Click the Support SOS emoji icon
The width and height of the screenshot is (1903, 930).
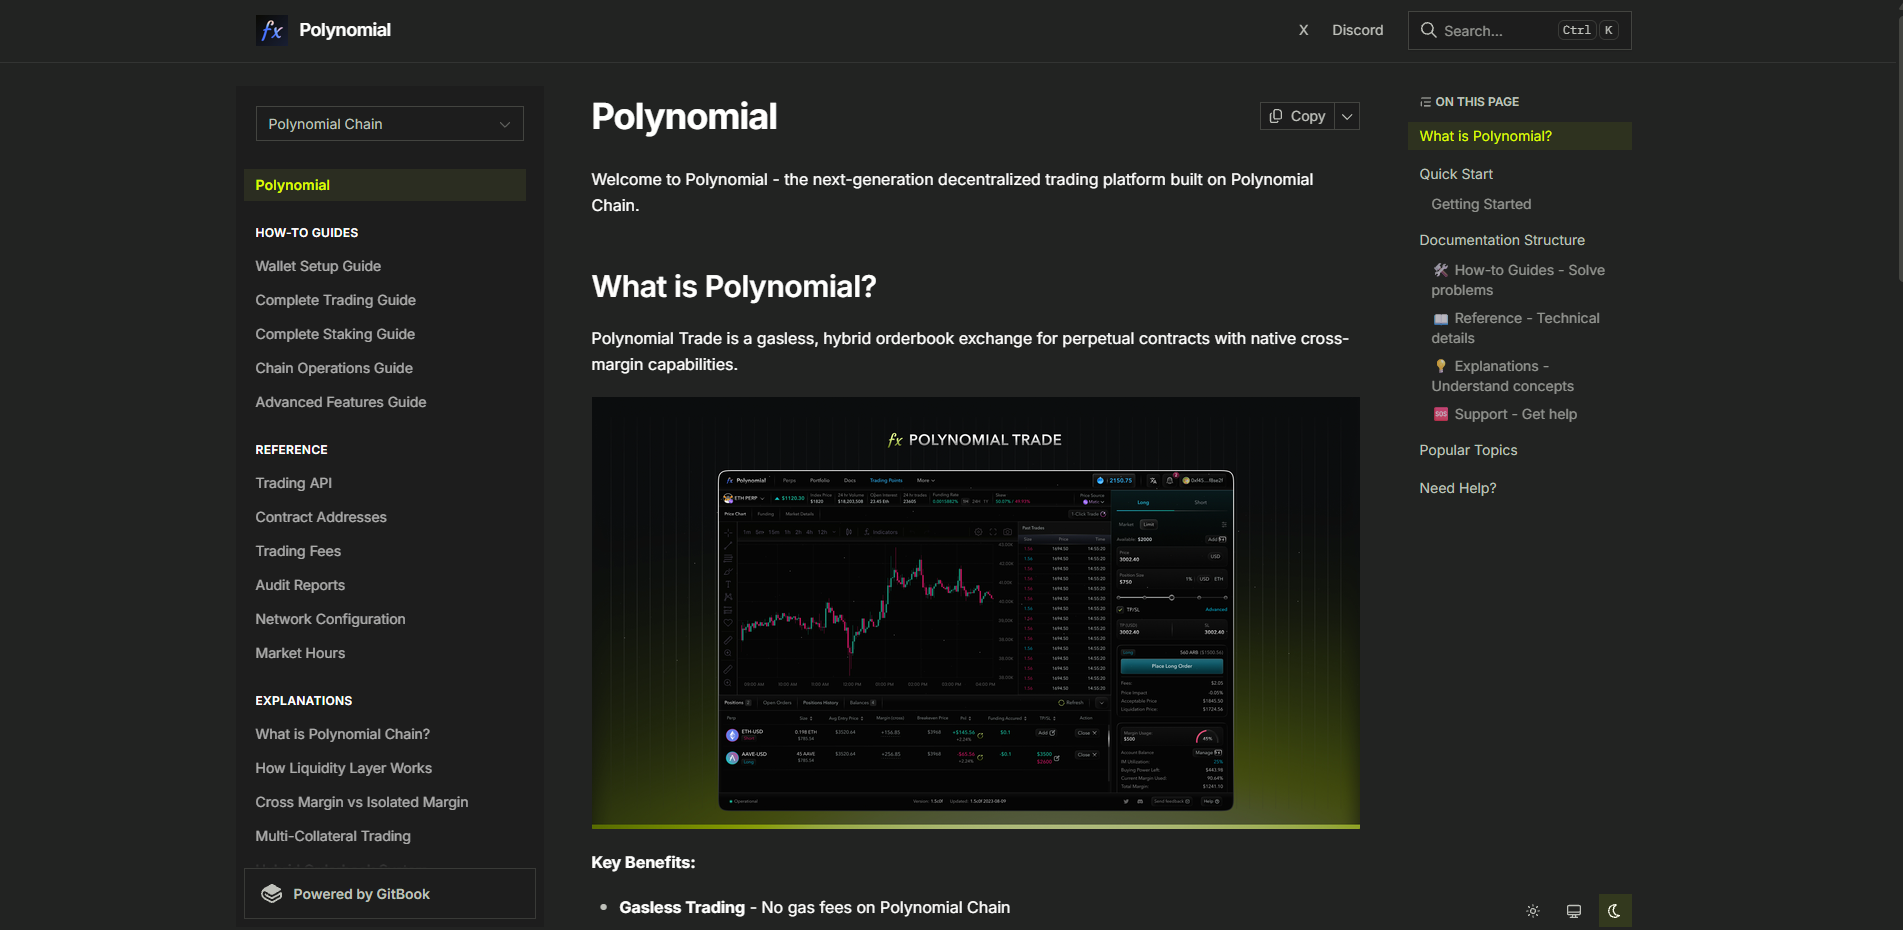1441,414
